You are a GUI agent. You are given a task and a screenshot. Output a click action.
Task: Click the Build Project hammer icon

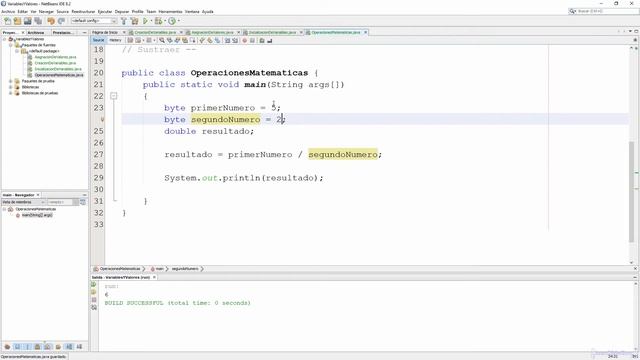click(124, 21)
